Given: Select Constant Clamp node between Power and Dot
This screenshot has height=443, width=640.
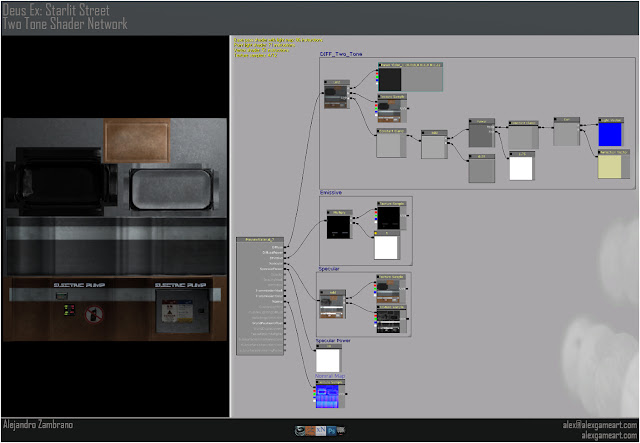Looking at the screenshot, I should pos(523,135).
